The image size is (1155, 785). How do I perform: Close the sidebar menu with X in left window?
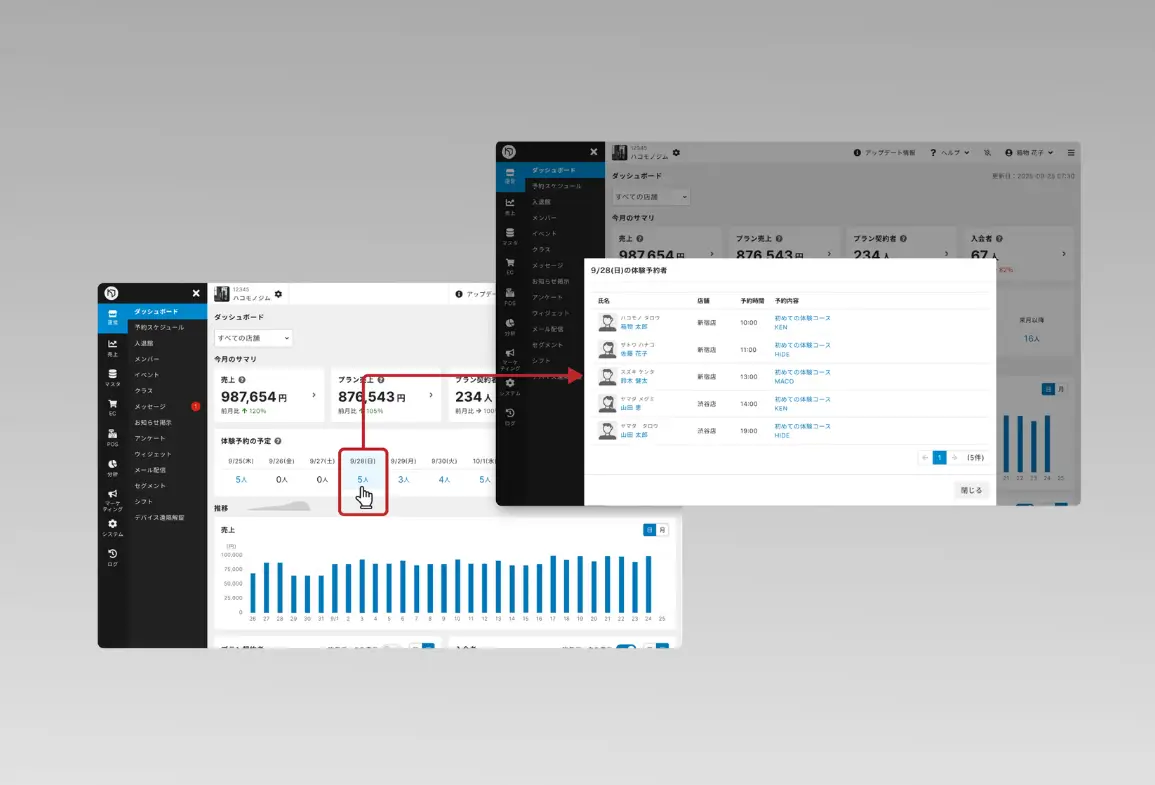(x=196, y=293)
